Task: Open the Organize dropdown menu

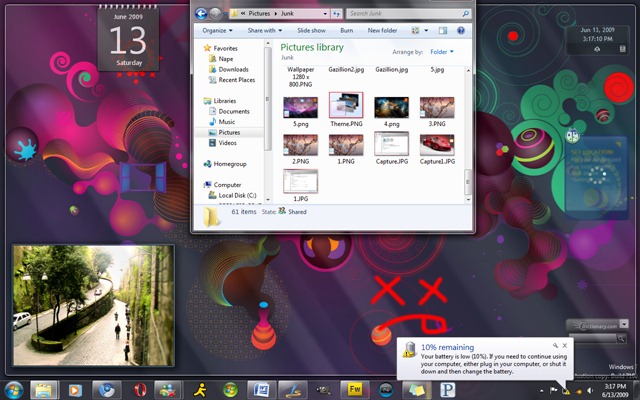Action: tap(217, 31)
